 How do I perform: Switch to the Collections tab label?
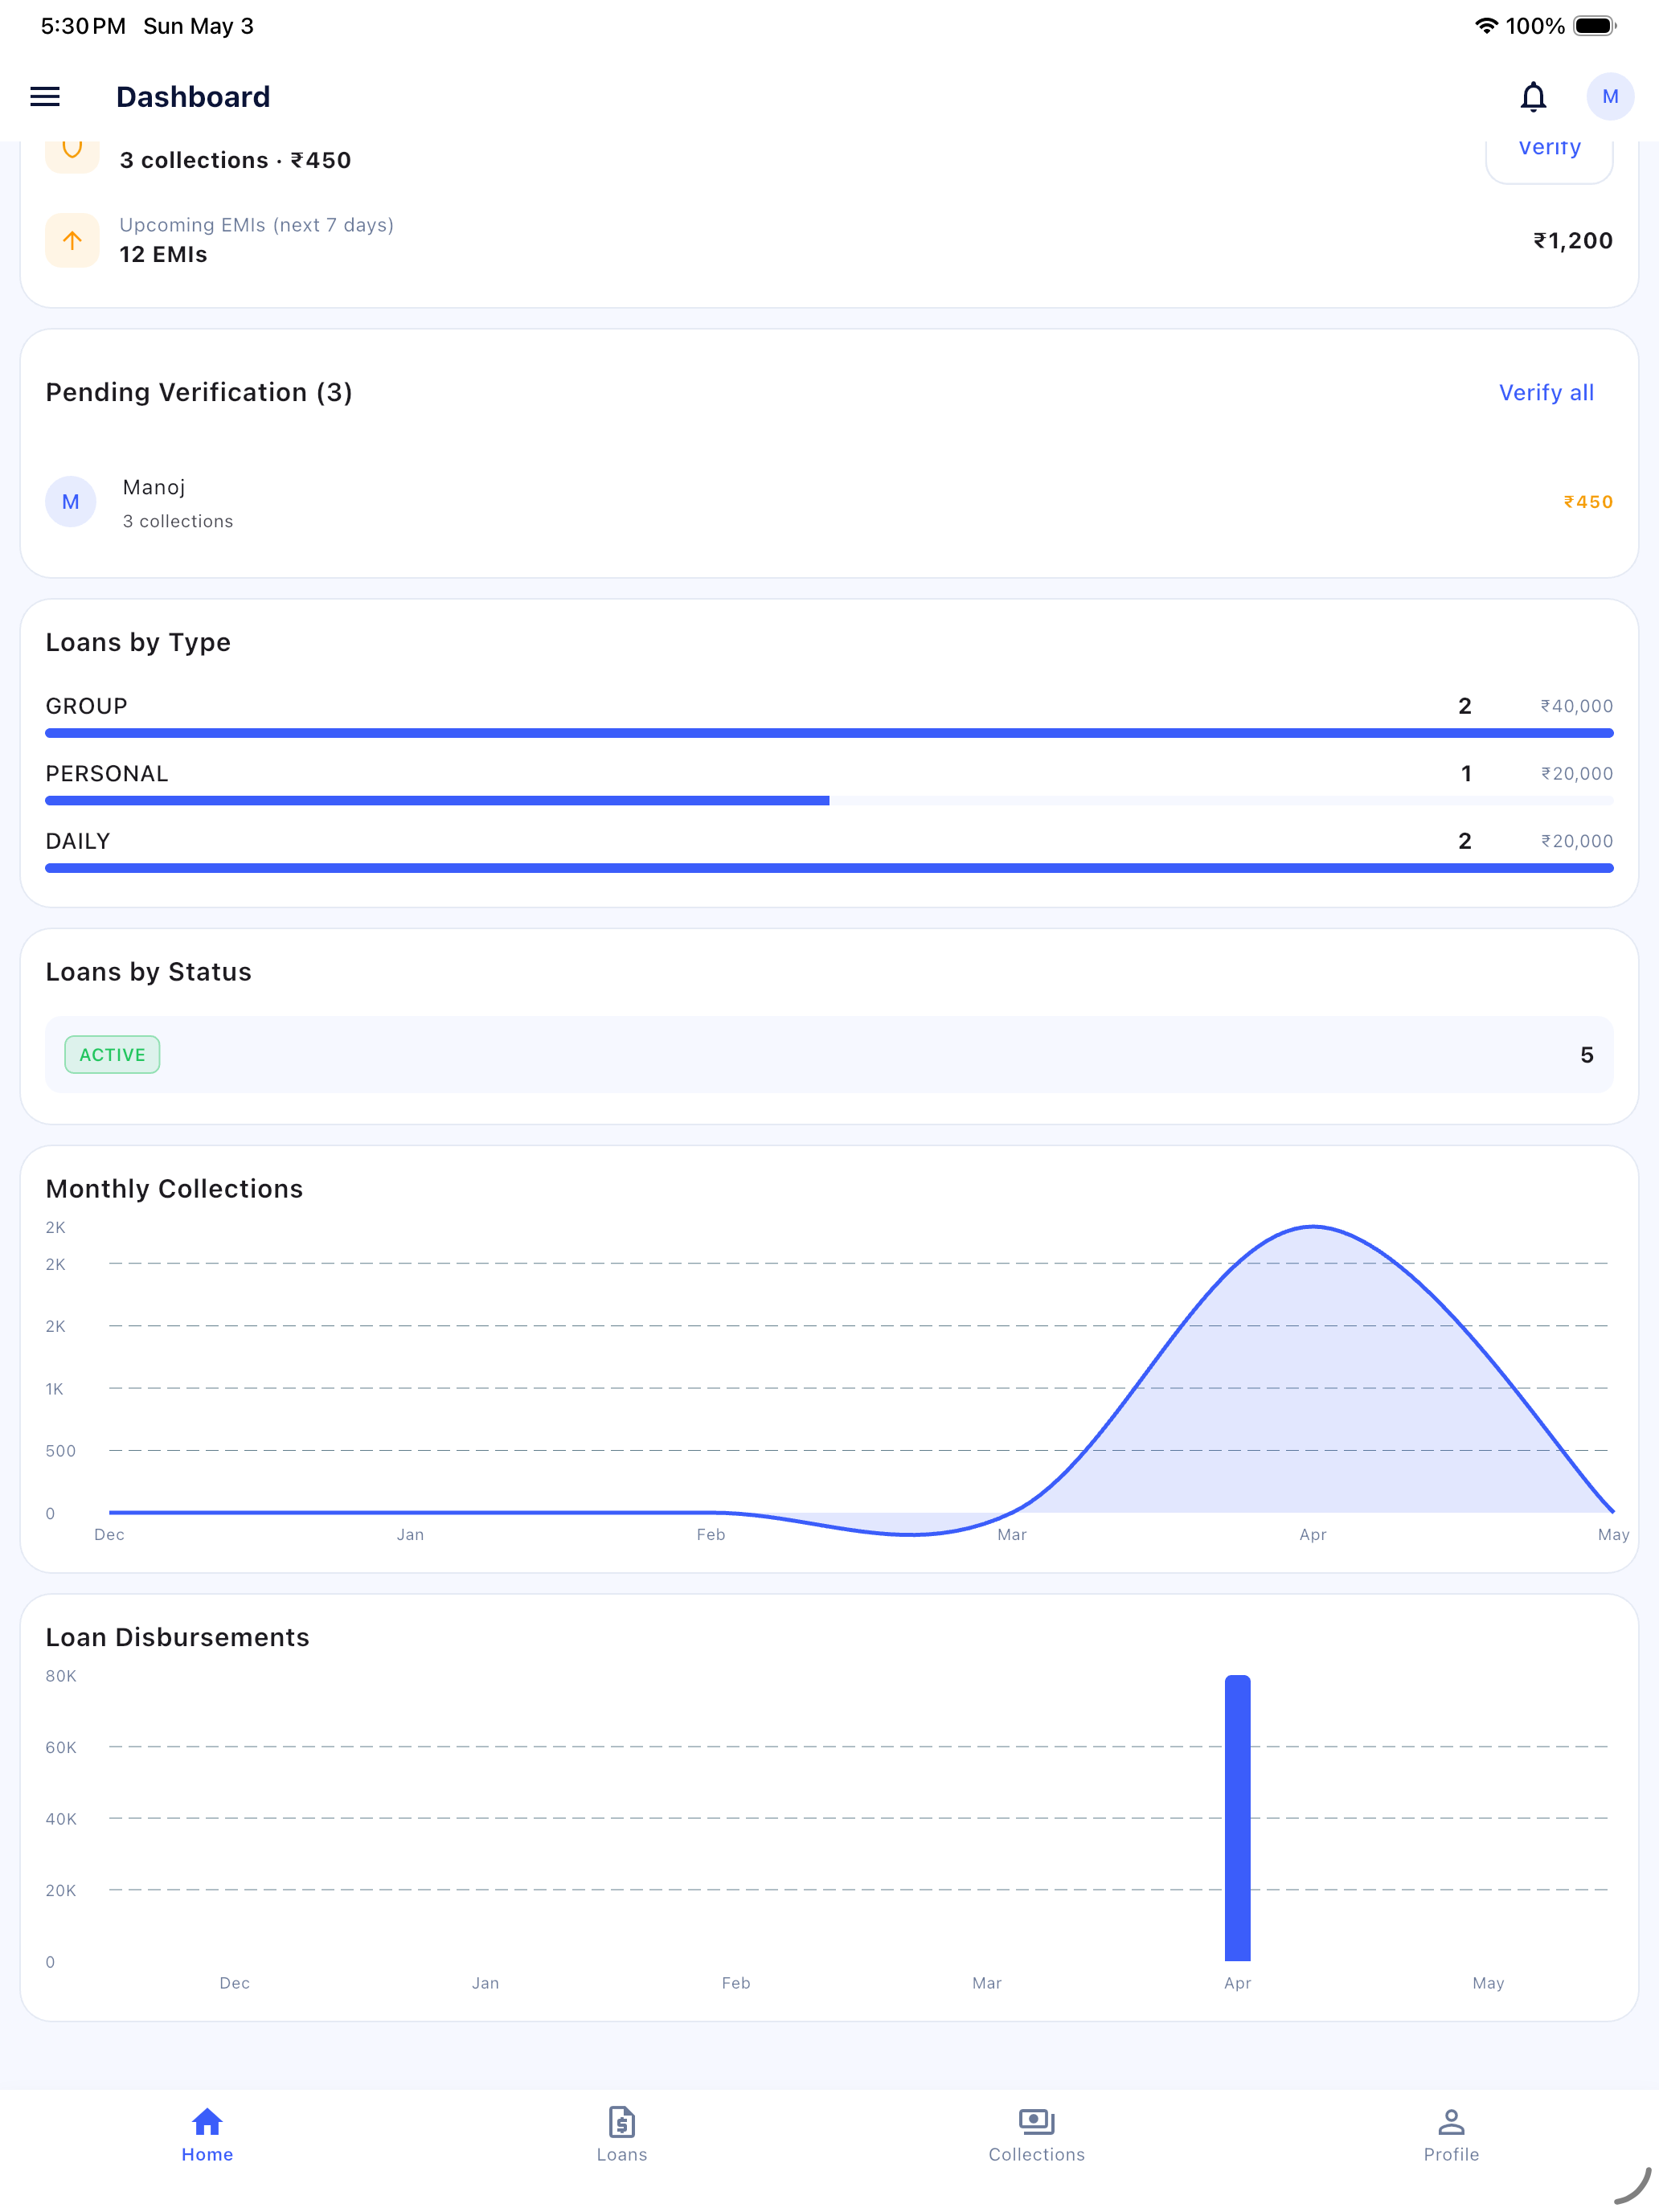point(1037,2154)
